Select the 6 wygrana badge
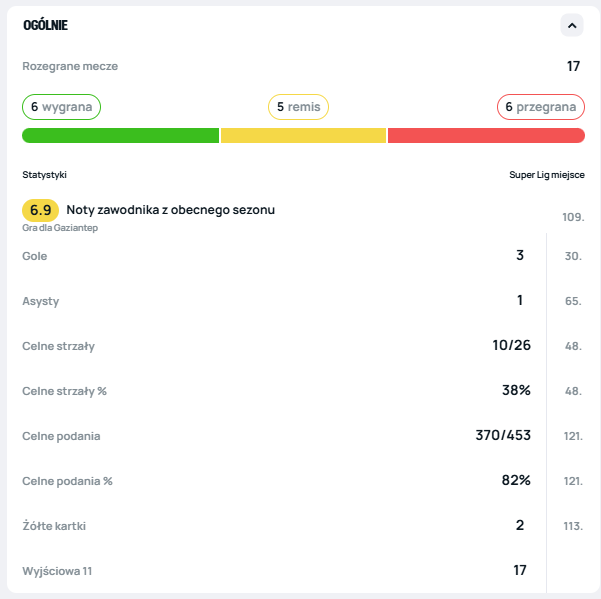This screenshot has height=599, width=601. coord(61,107)
